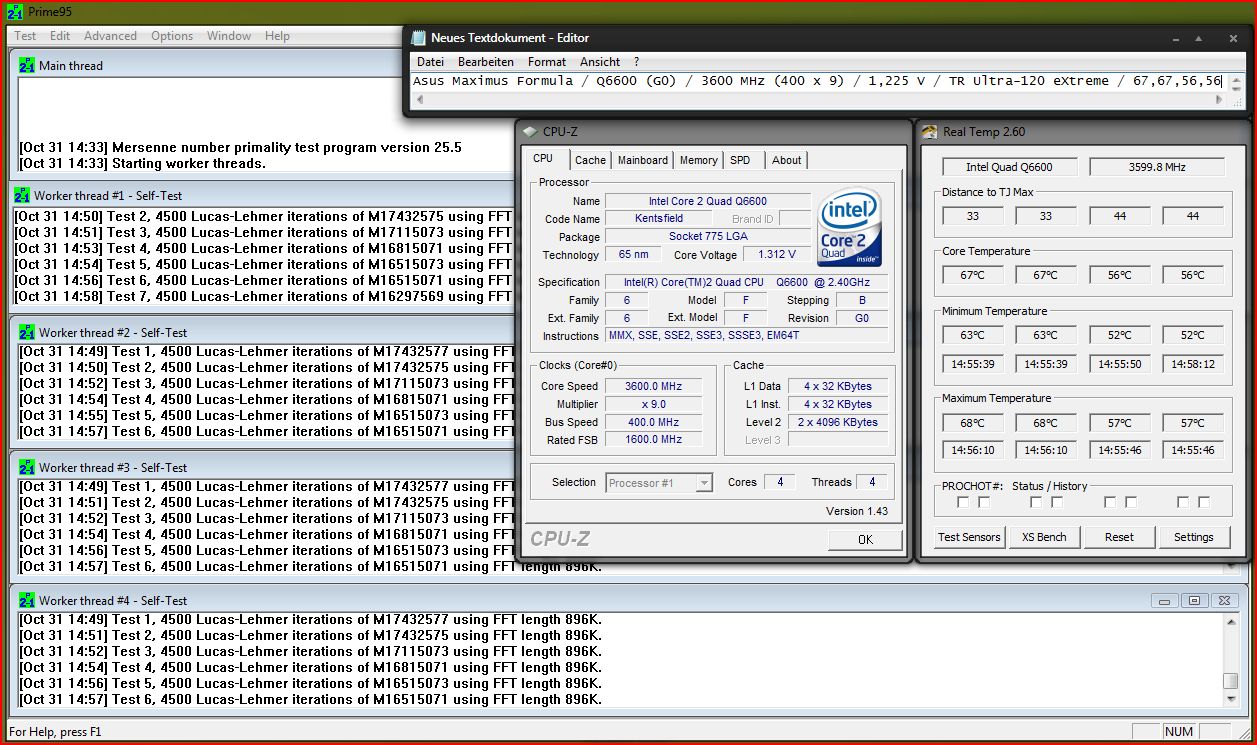Tick the first checkbox of the third PROCHOT pair
Viewport: 1257px width, 745px height.
point(1110,502)
